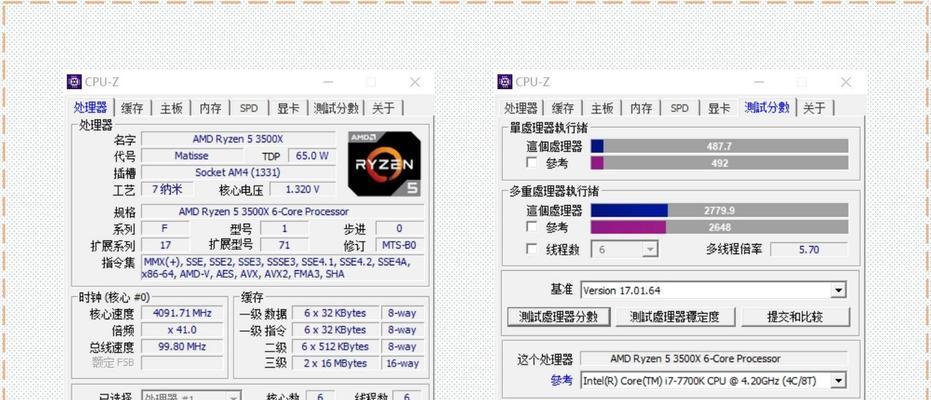Open the 缓存 tab in the left CPU-Z window

coord(132,108)
